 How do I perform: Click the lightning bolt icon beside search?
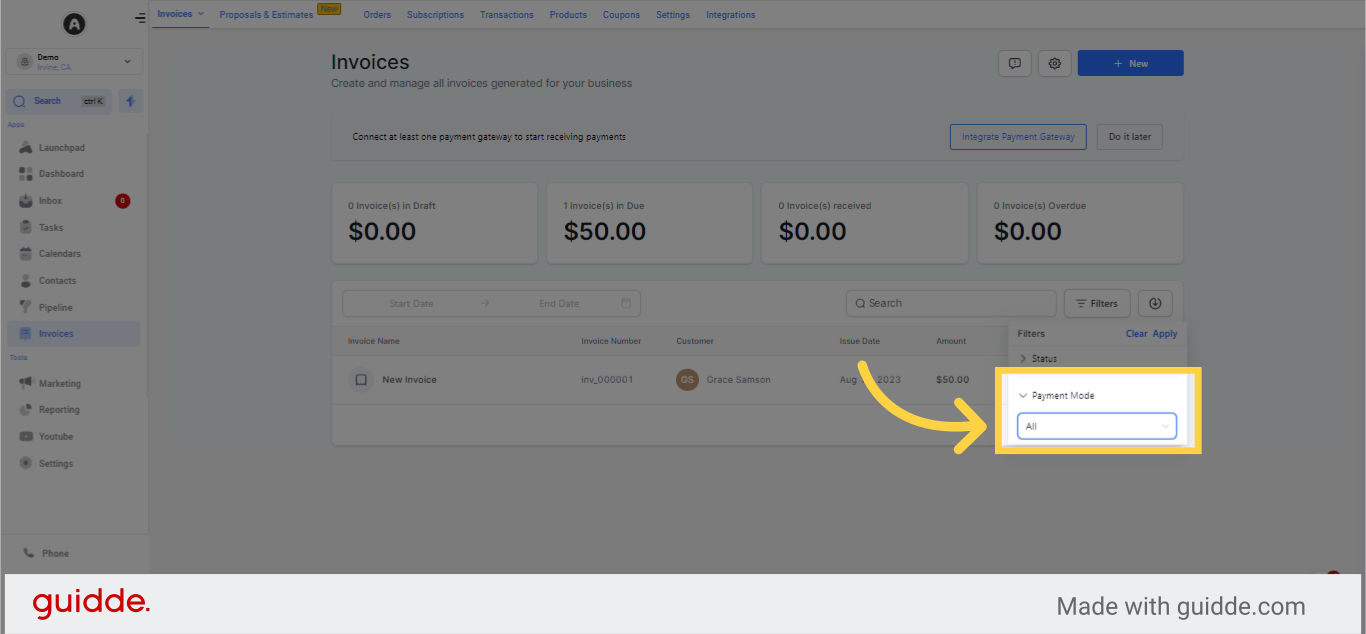130,100
